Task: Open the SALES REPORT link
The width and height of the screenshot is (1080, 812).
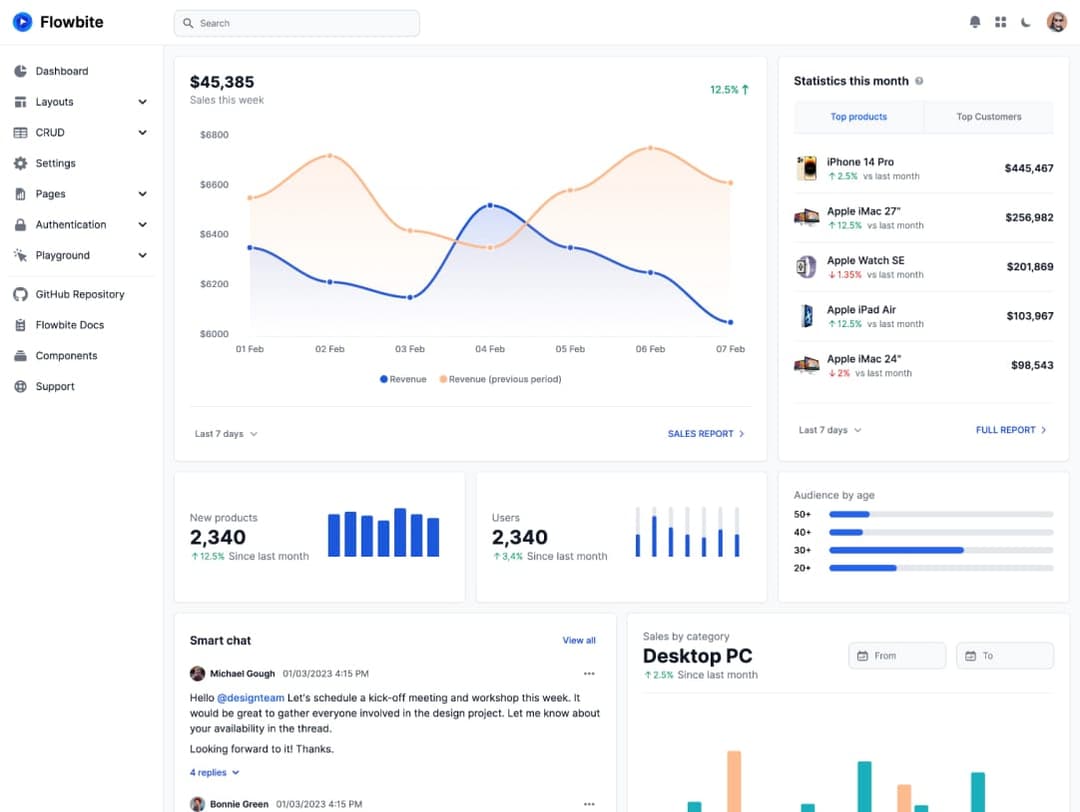Action: 706,434
